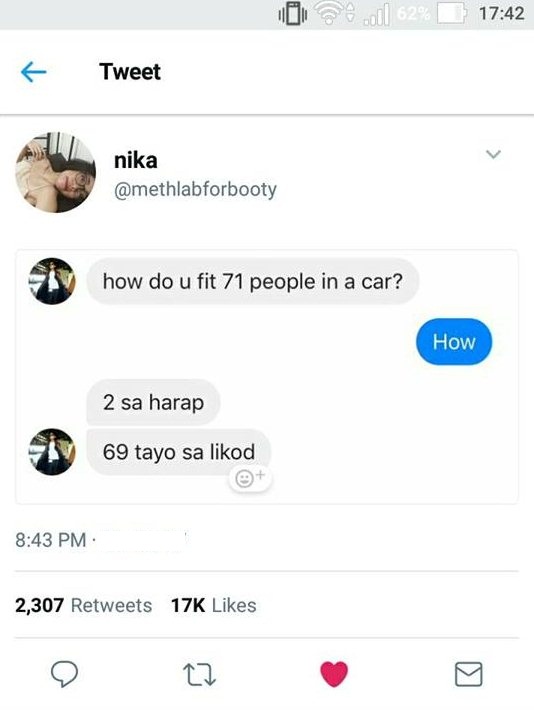Select the blue "How" message bubble
The height and width of the screenshot is (710, 534).
454,342
